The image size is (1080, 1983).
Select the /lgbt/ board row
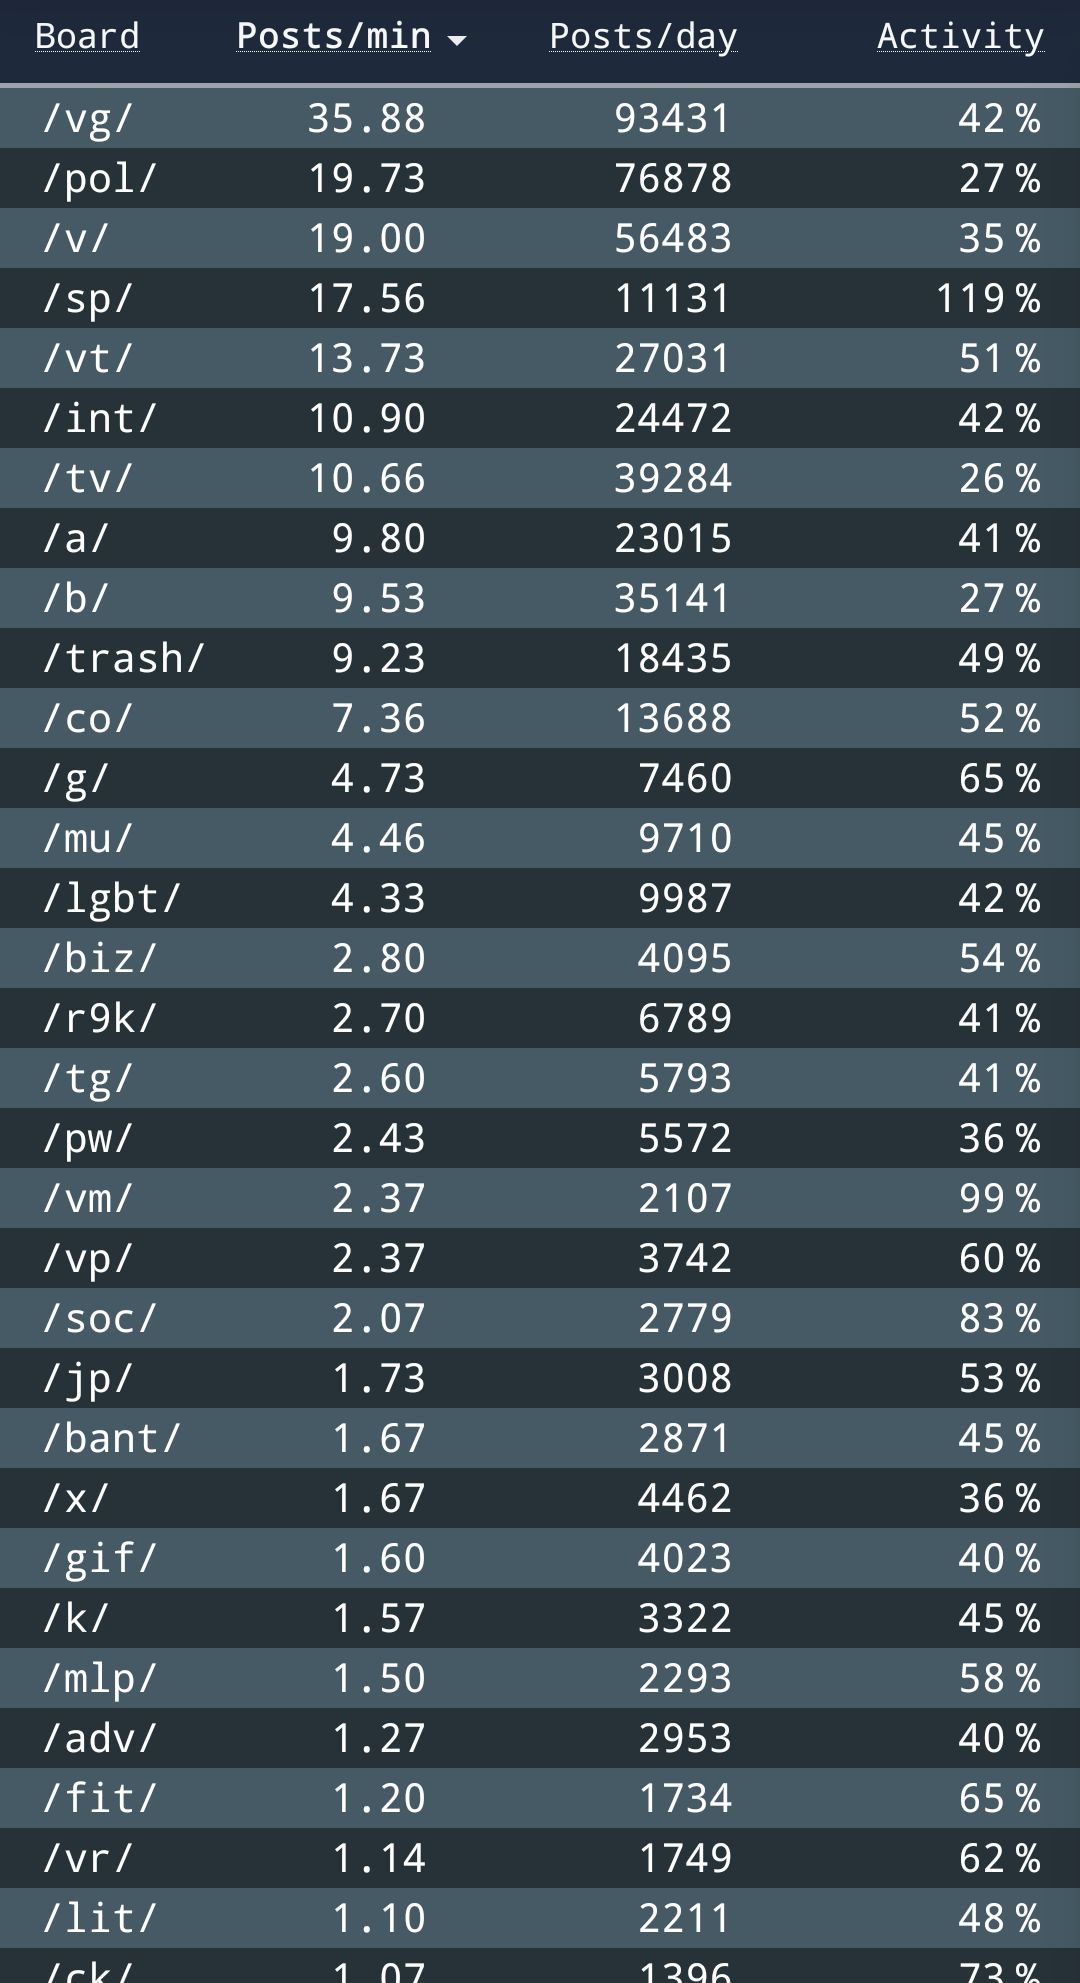pos(111,899)
